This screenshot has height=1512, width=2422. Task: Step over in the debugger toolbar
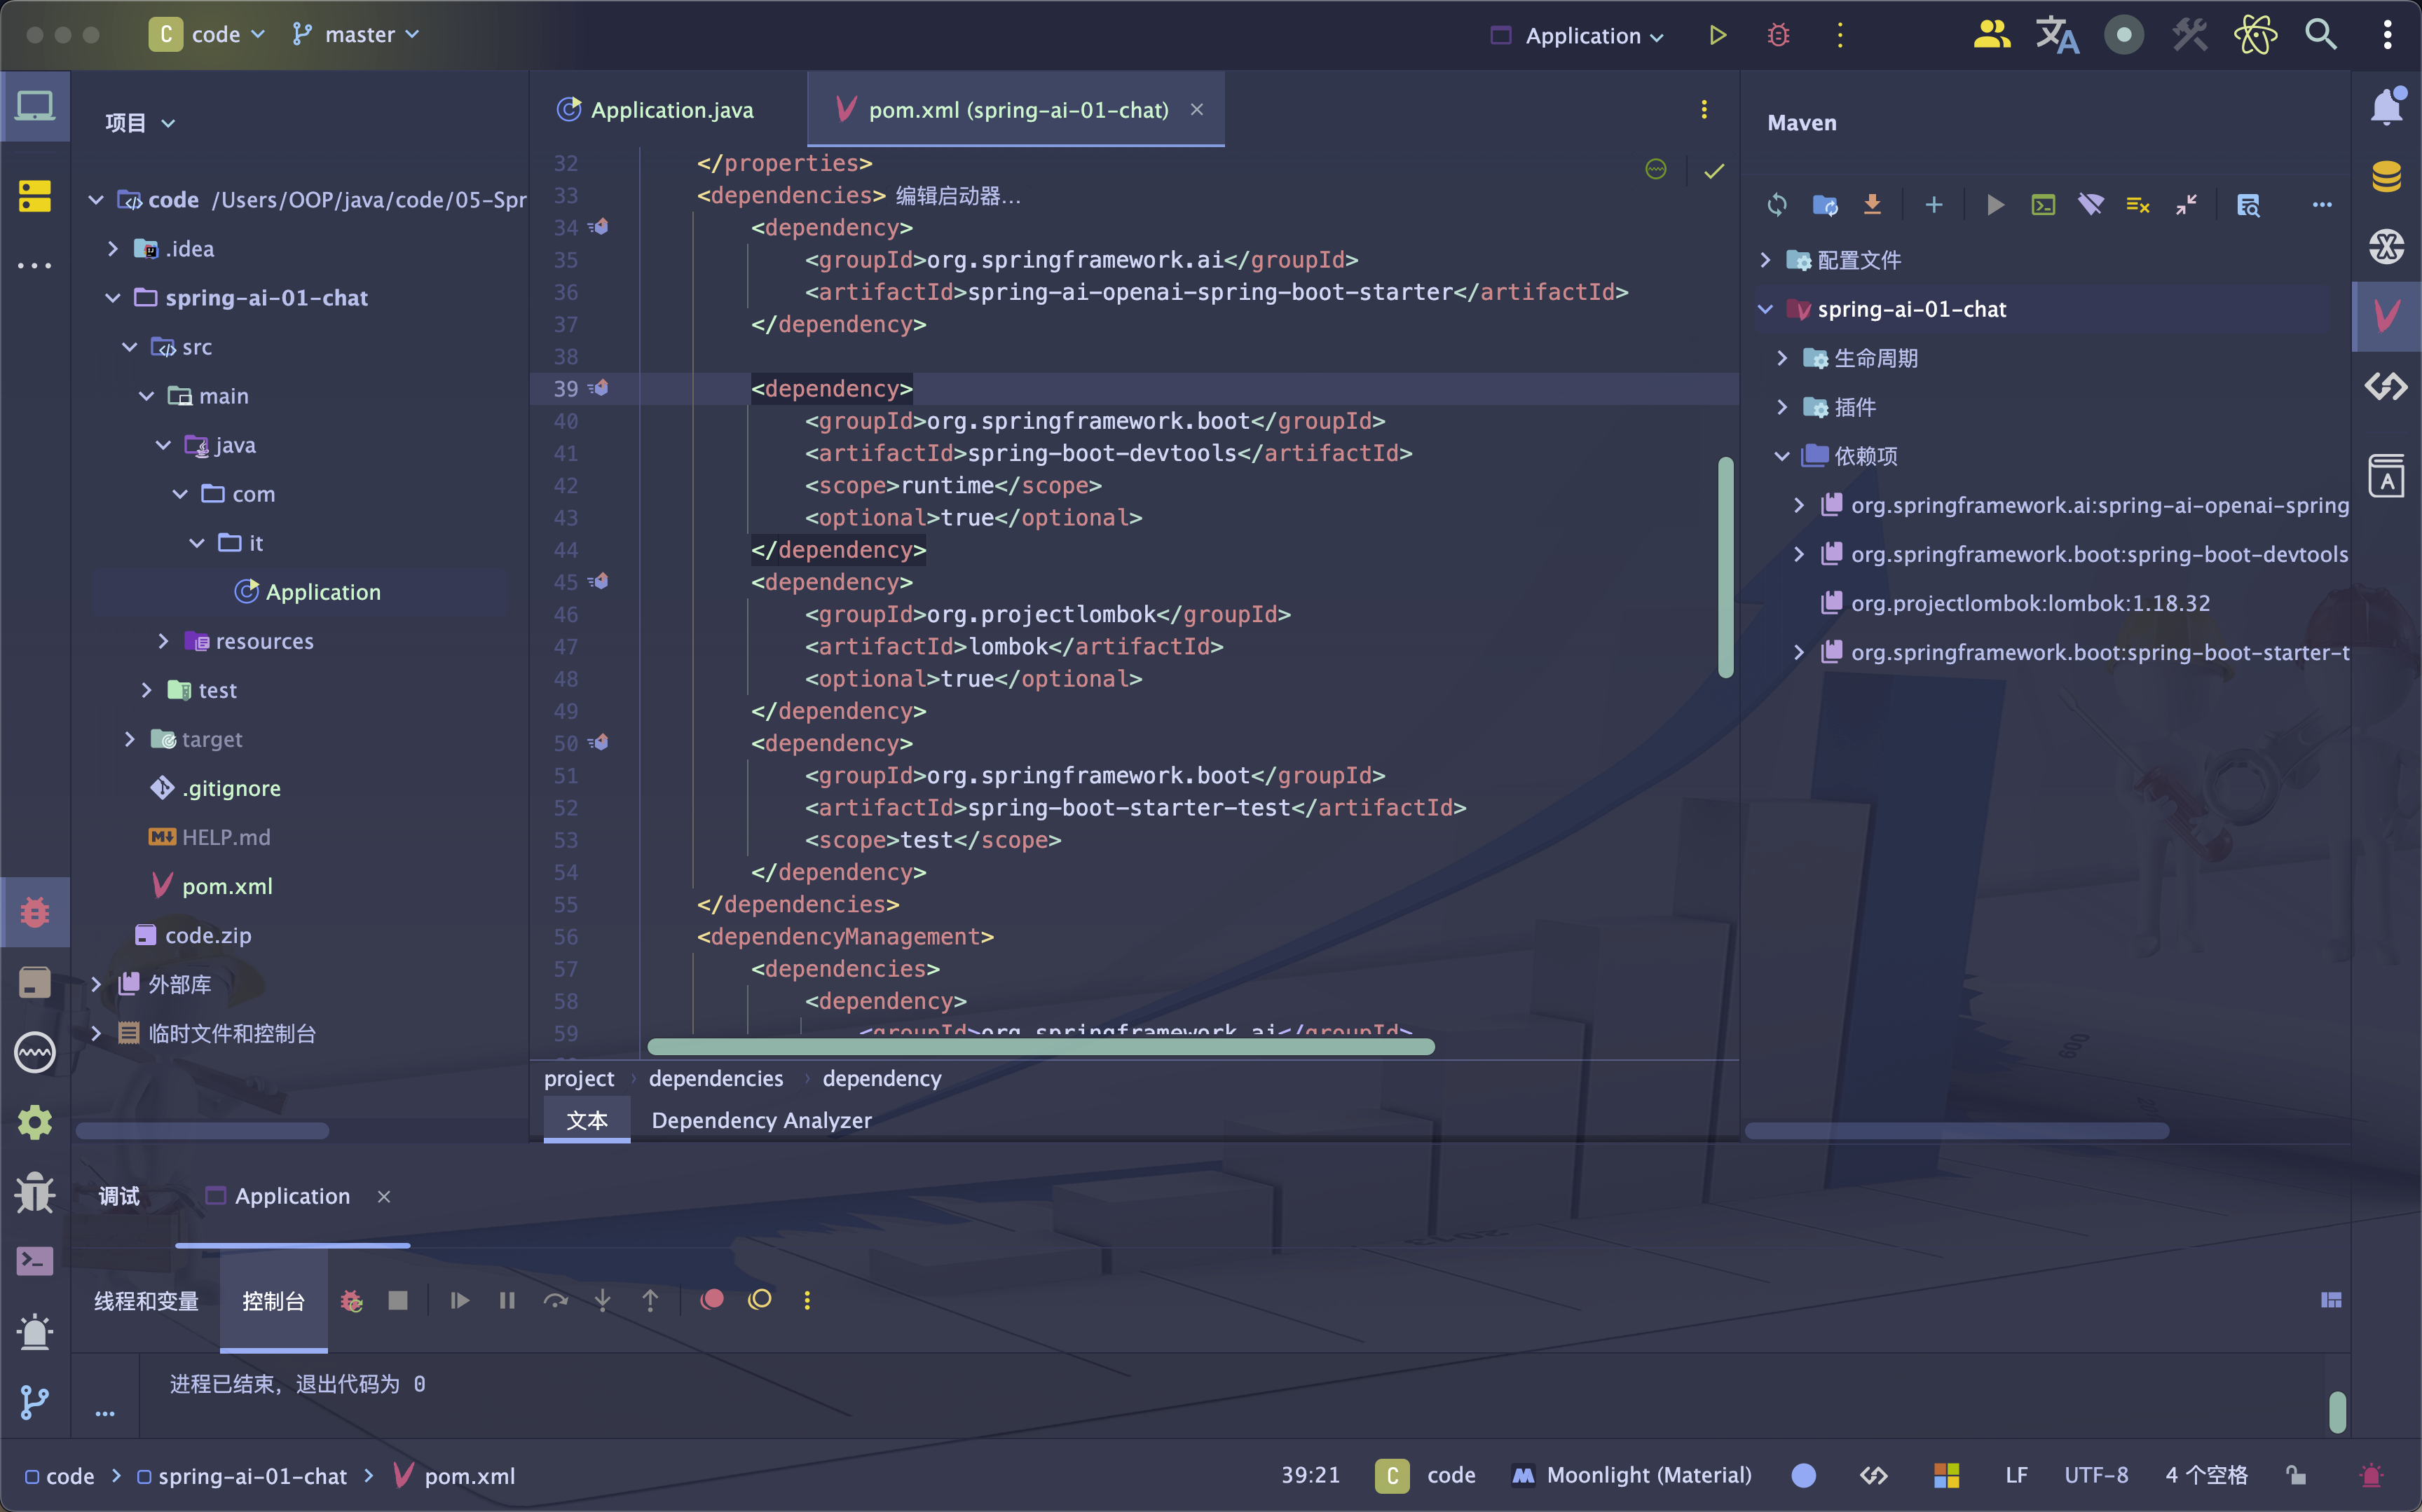[555, 1300]
